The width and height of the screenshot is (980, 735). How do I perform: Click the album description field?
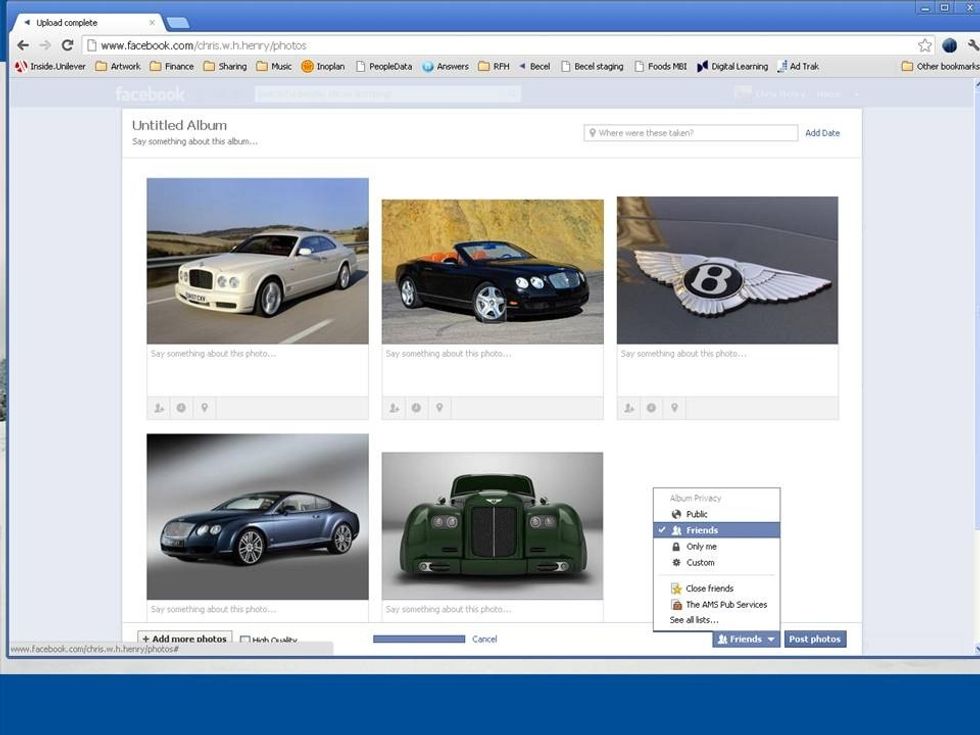(x=195, y=142)
